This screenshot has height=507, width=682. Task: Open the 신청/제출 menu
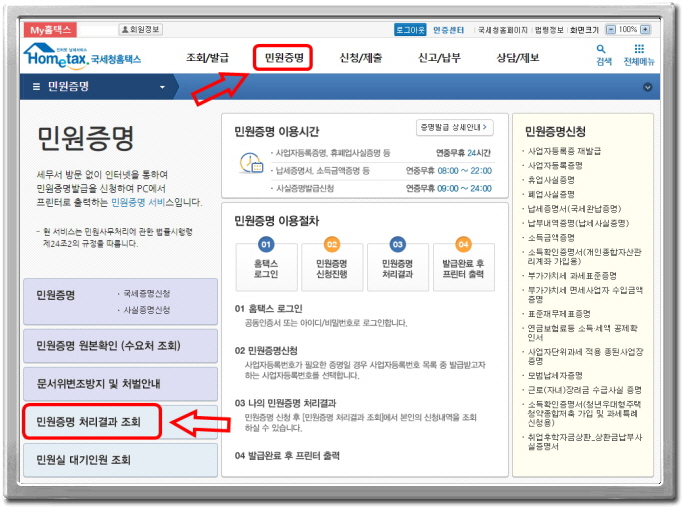(x=361, y=57)
